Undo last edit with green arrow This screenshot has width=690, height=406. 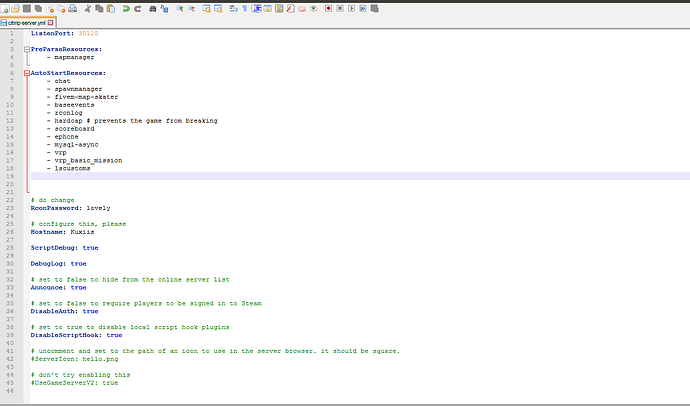point(126,8)
